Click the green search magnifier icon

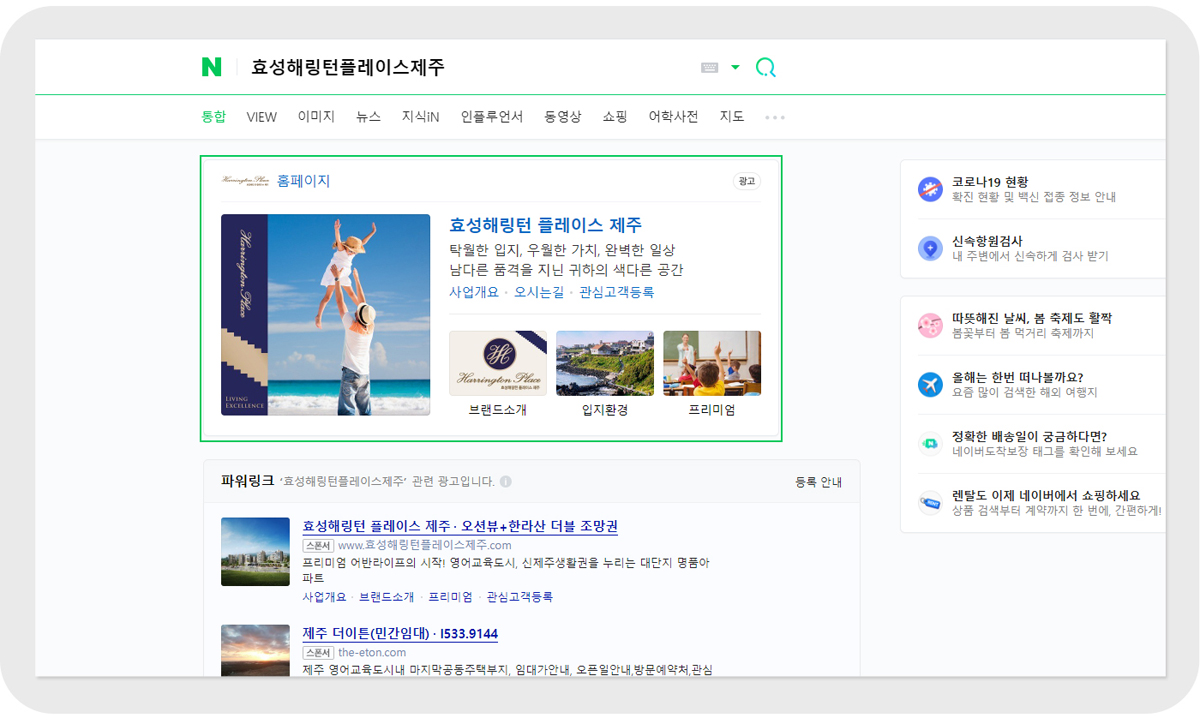pos(766,68)
